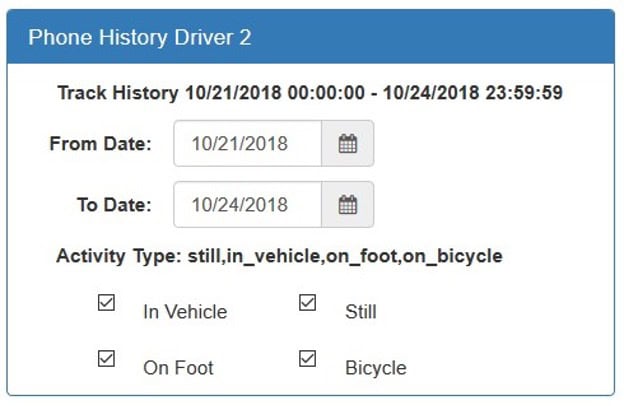Toggle the On Foot checkbox

tap(106, 359)
